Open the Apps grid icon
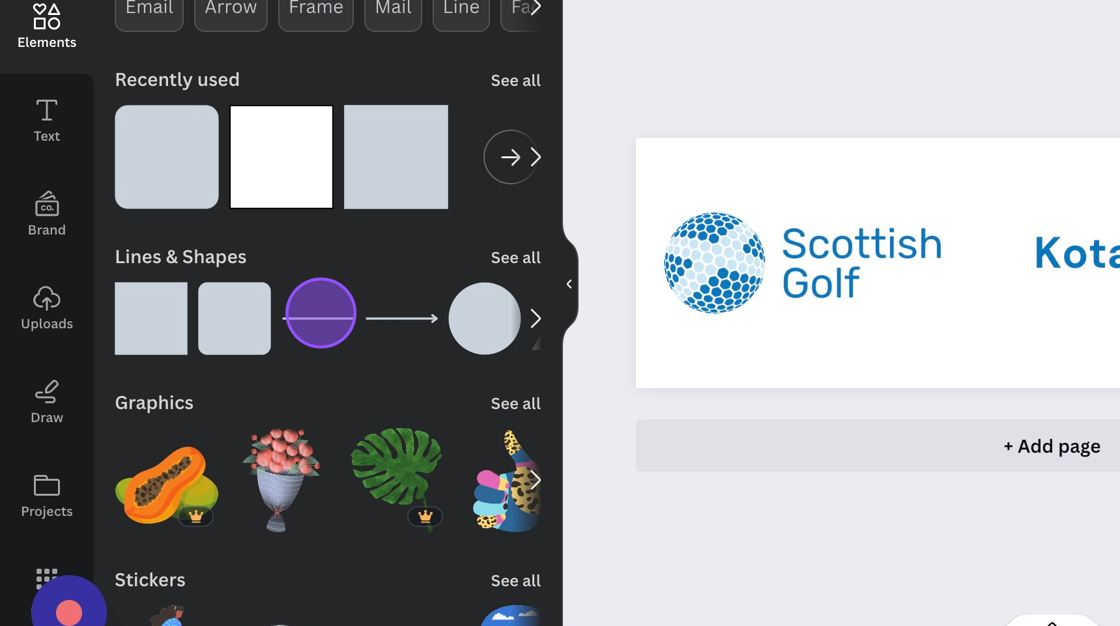The image size is (1120, 626). pos(46,577)
